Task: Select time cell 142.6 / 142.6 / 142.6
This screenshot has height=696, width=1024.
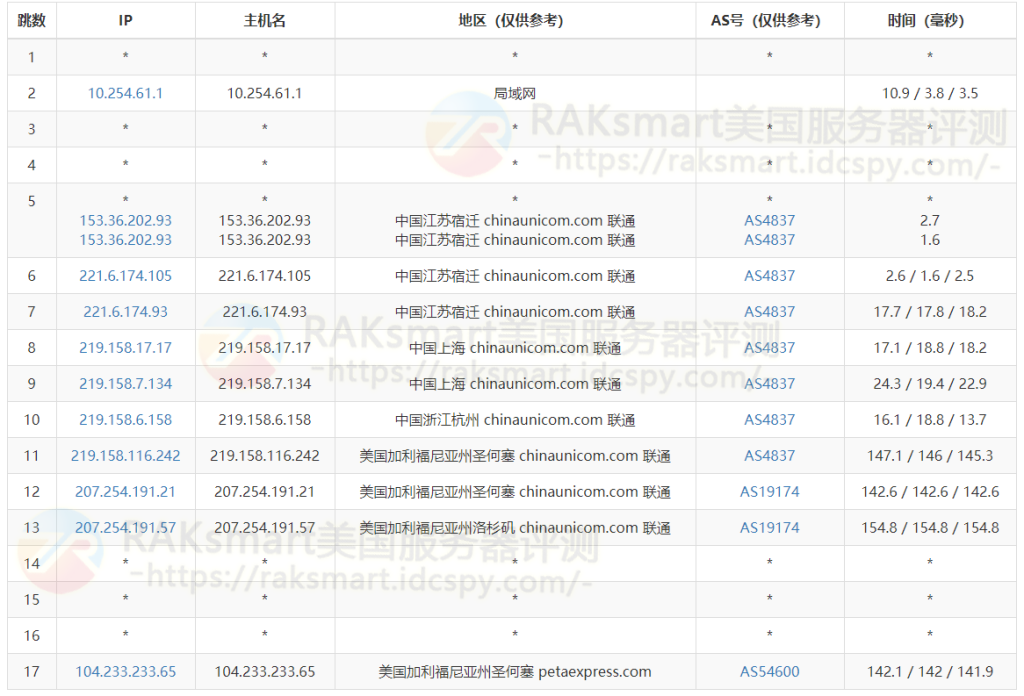Action: click(930, 492)
